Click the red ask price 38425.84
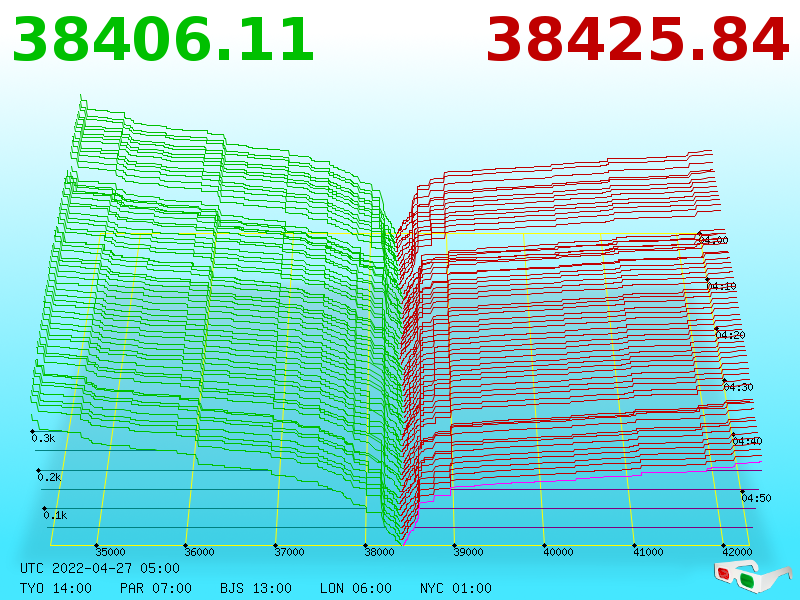The width and height of the screenshot is (800, 600). [x=637, y=40]
